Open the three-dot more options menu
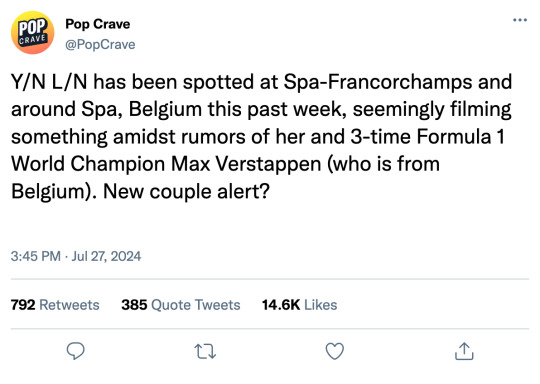 pos(520,20)
